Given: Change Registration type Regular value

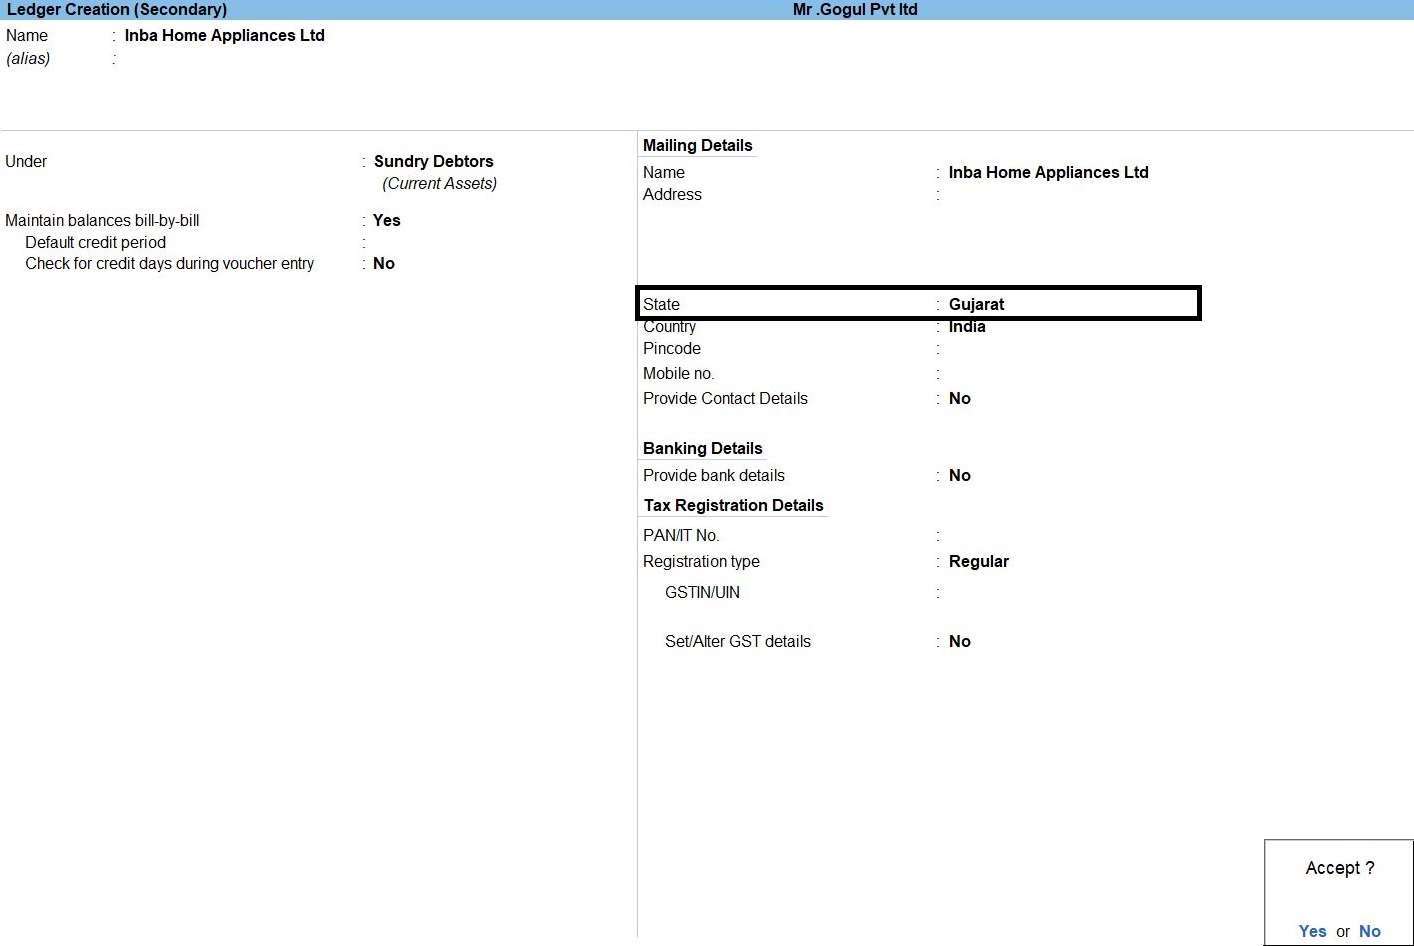Looking at the screenshot, I should [978, 561].
